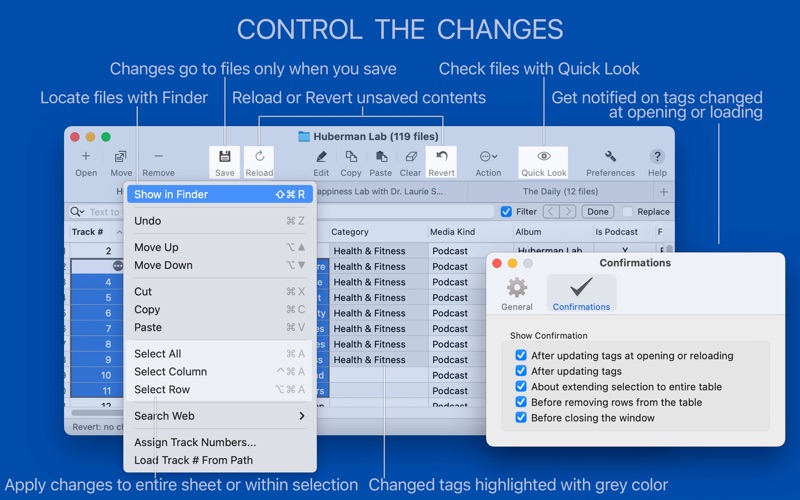
Task: Choose Select All menu item
Action: 219,354
